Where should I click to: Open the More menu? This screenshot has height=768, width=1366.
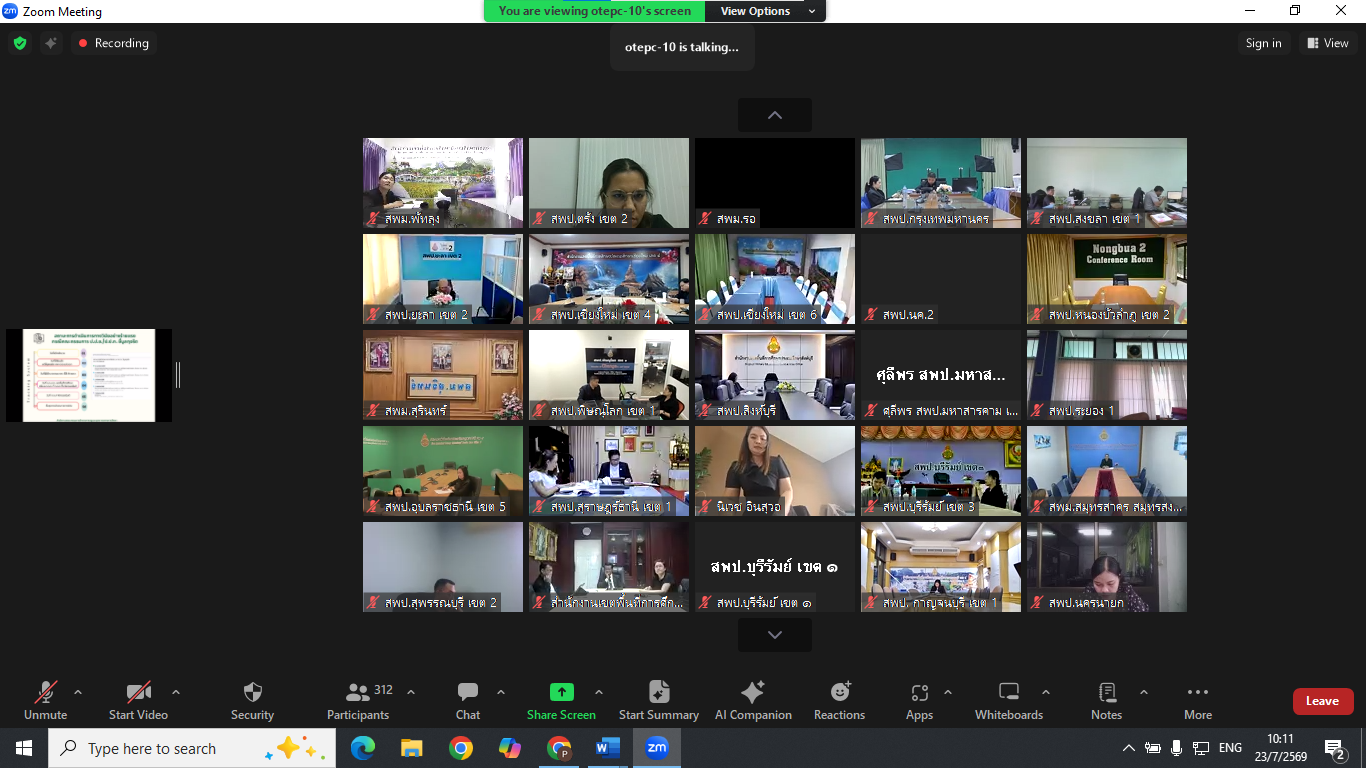pos(1198,700)
